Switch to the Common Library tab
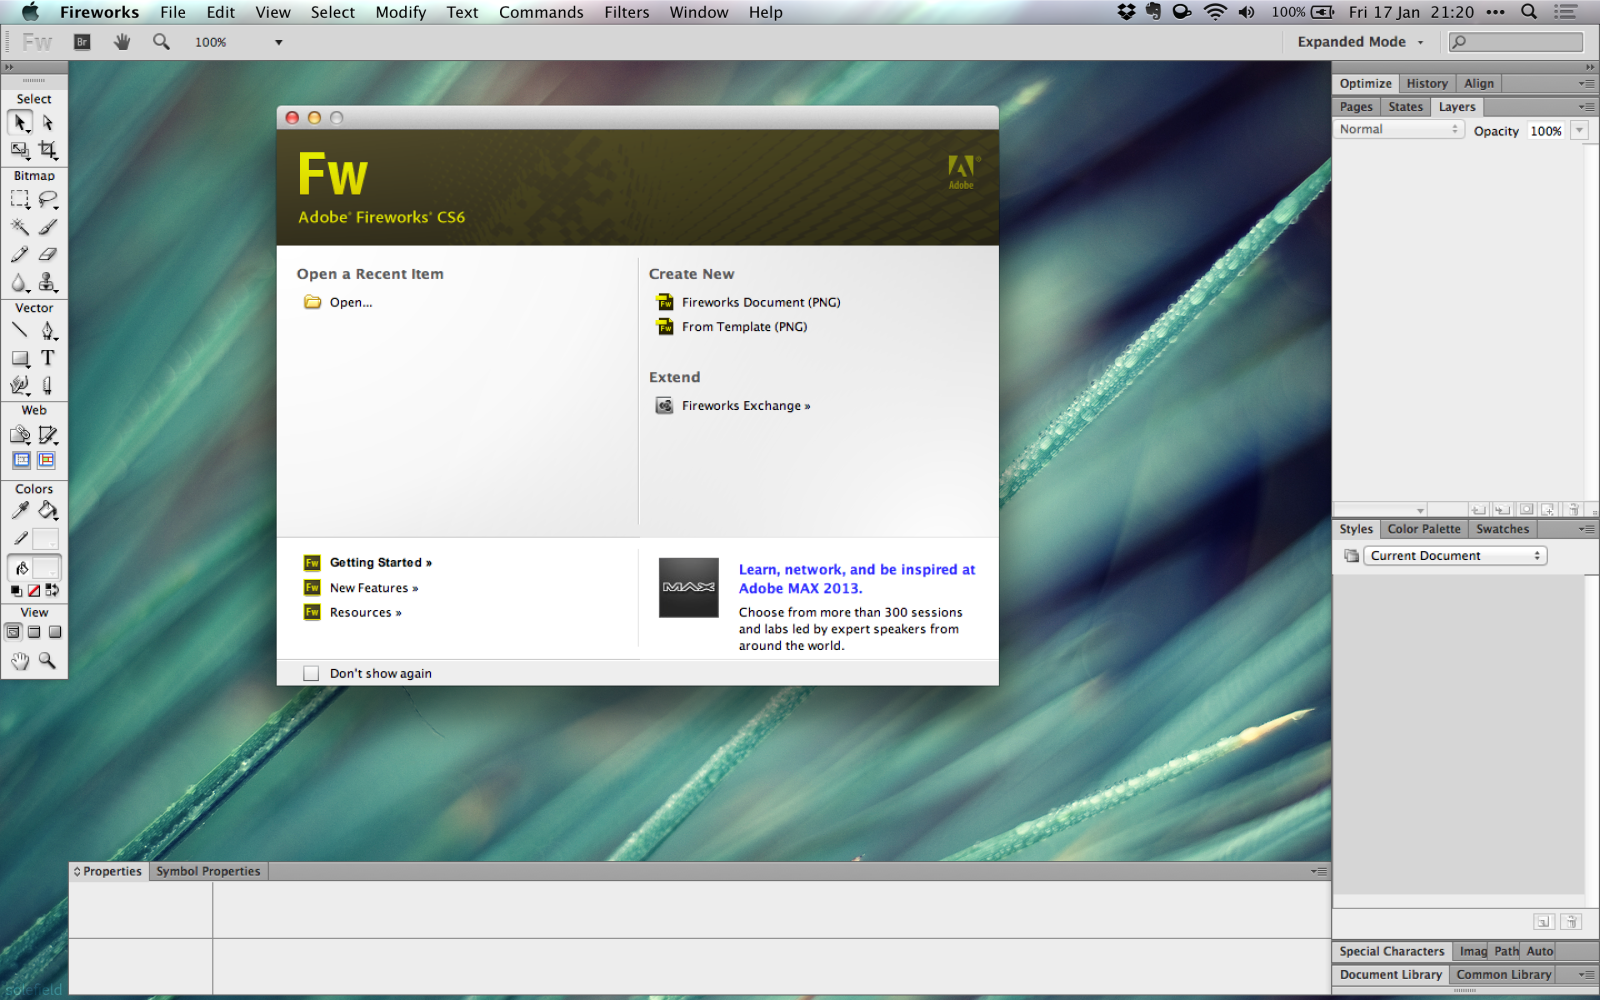The image size is (1600, 1000). [x=1504, y=975]
